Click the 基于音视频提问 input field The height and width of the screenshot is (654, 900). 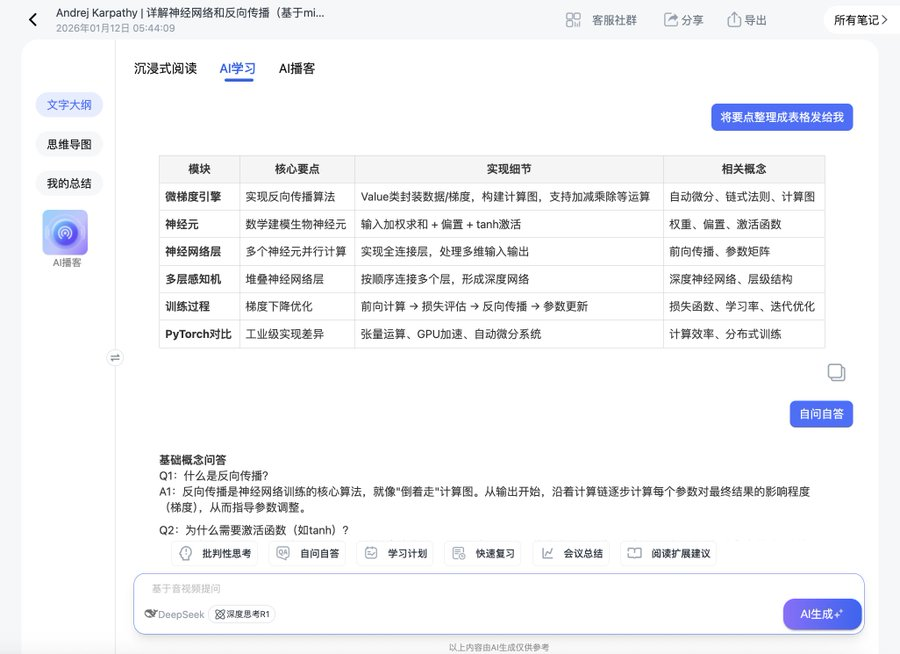(x=450, y=589)
